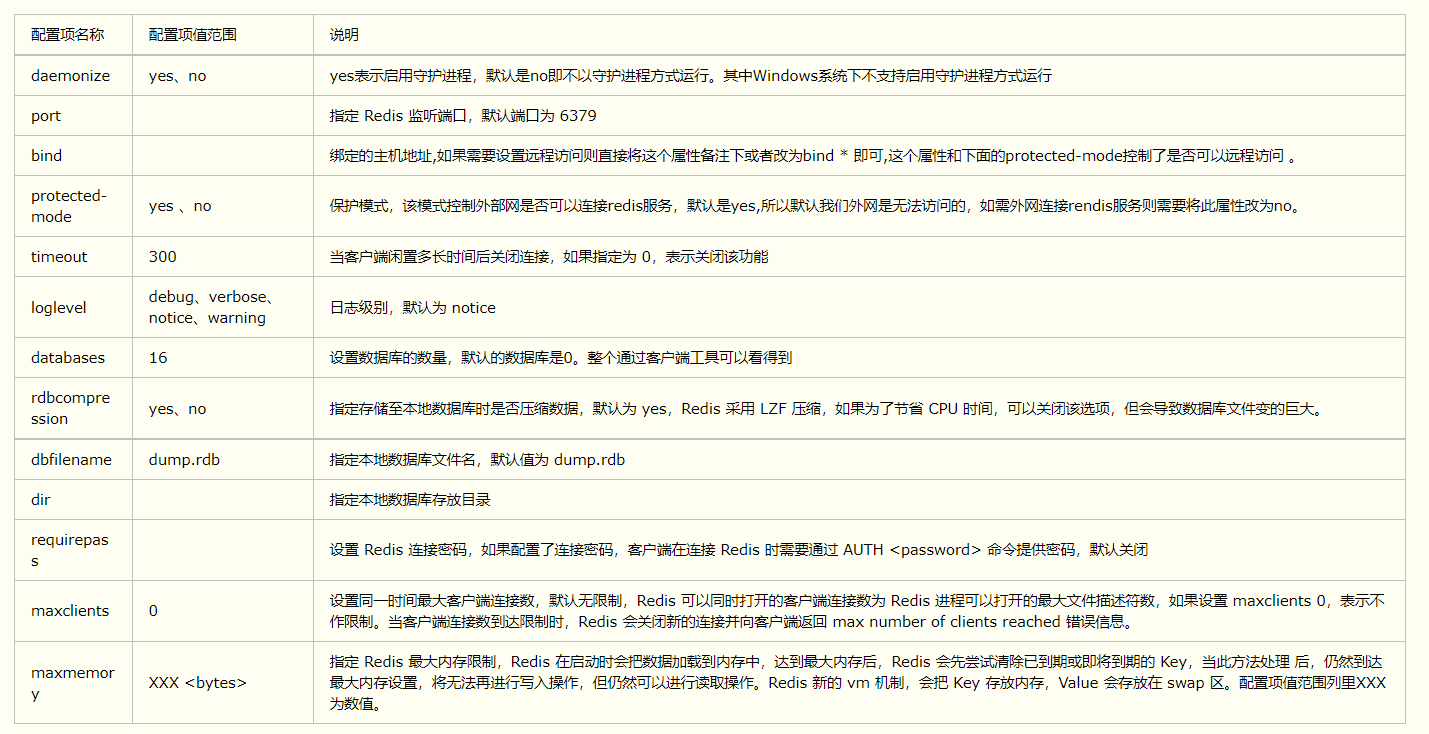This screenshot has width=1429, height=734.
Task: Click the daemonize description about 守护进程
Action: click(x=690, y=76)
